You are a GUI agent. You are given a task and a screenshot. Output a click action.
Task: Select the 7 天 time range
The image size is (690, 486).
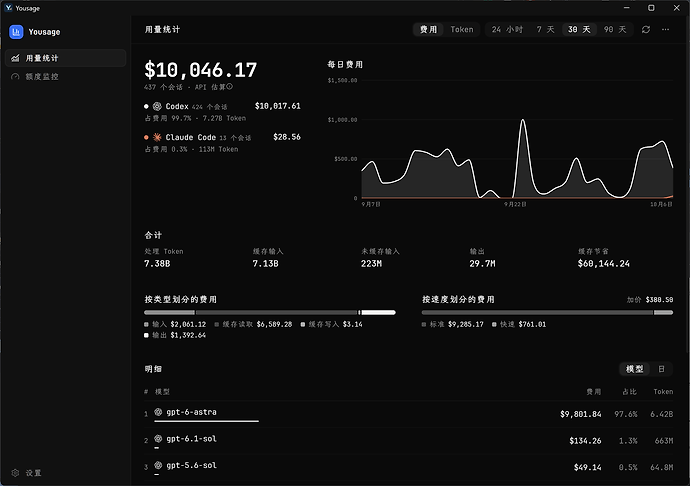pos(545,29)
